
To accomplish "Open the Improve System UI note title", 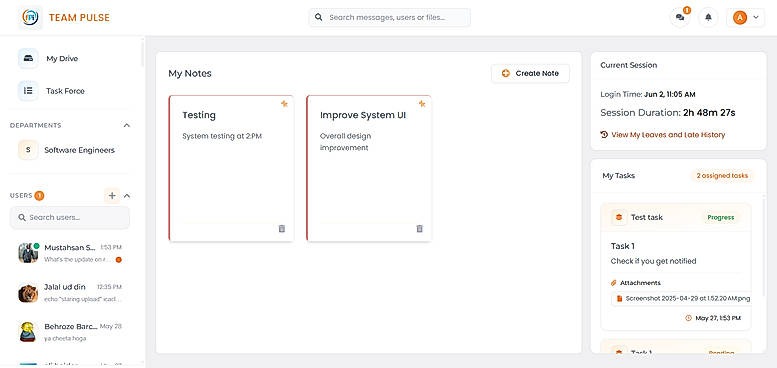I will pos(363,115).
